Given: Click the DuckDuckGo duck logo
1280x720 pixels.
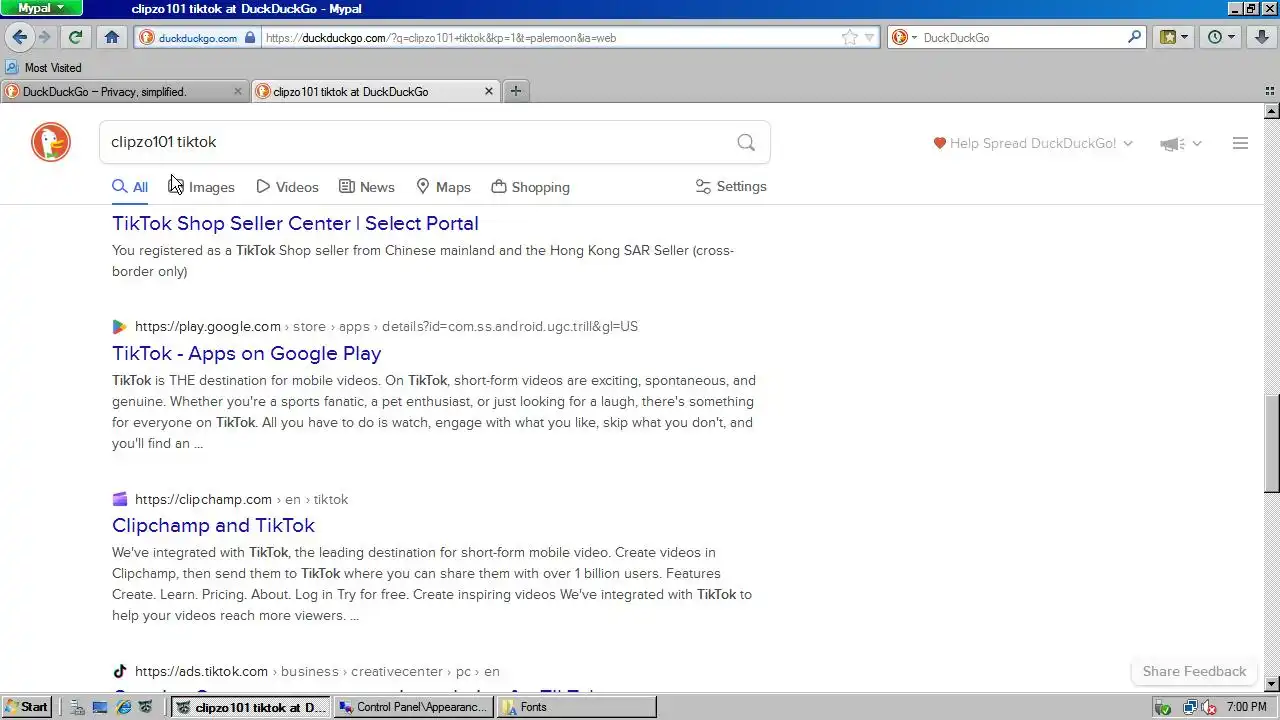Looking at the screenshot, I should point(51,142).
